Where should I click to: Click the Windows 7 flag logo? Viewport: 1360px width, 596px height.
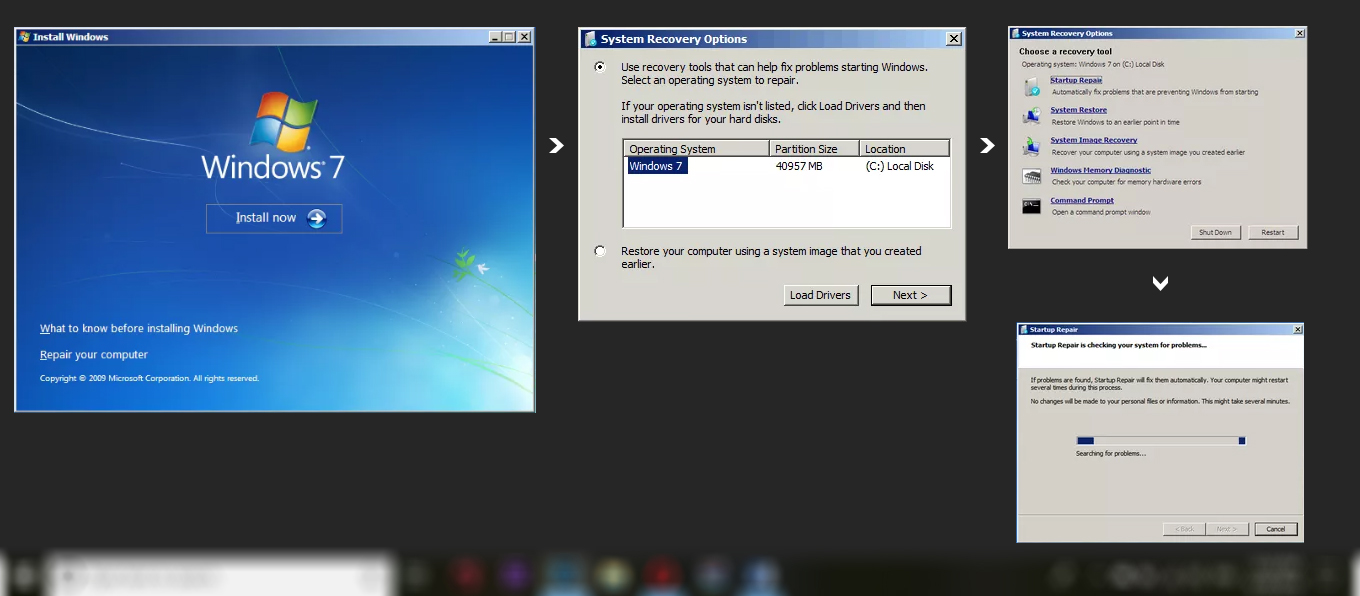(x=284, y=121)
